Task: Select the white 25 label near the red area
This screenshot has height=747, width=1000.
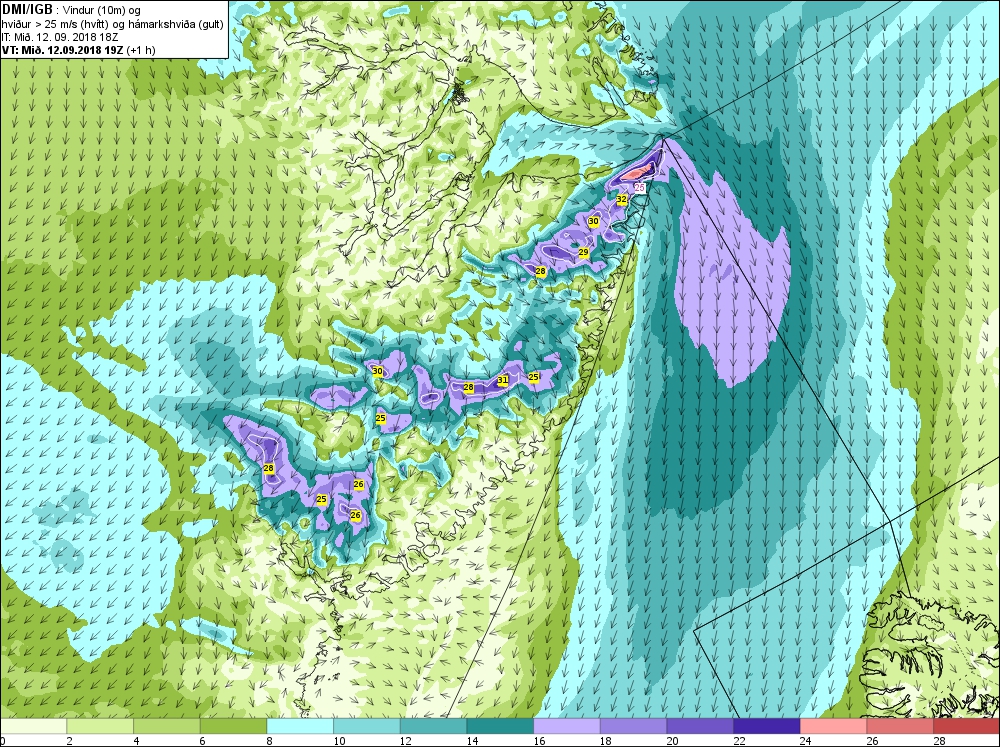Action: click(640, 188)
